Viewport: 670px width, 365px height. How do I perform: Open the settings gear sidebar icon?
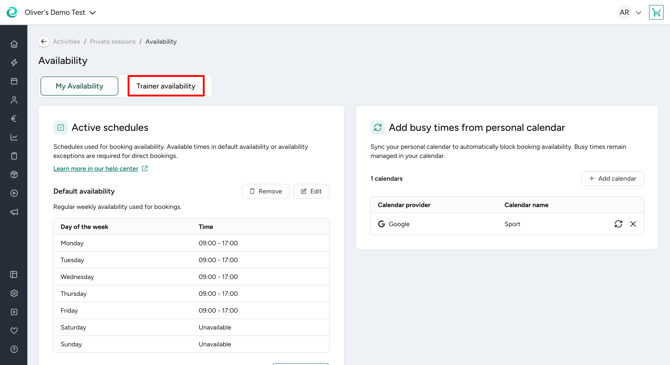[x=14, y=293]
